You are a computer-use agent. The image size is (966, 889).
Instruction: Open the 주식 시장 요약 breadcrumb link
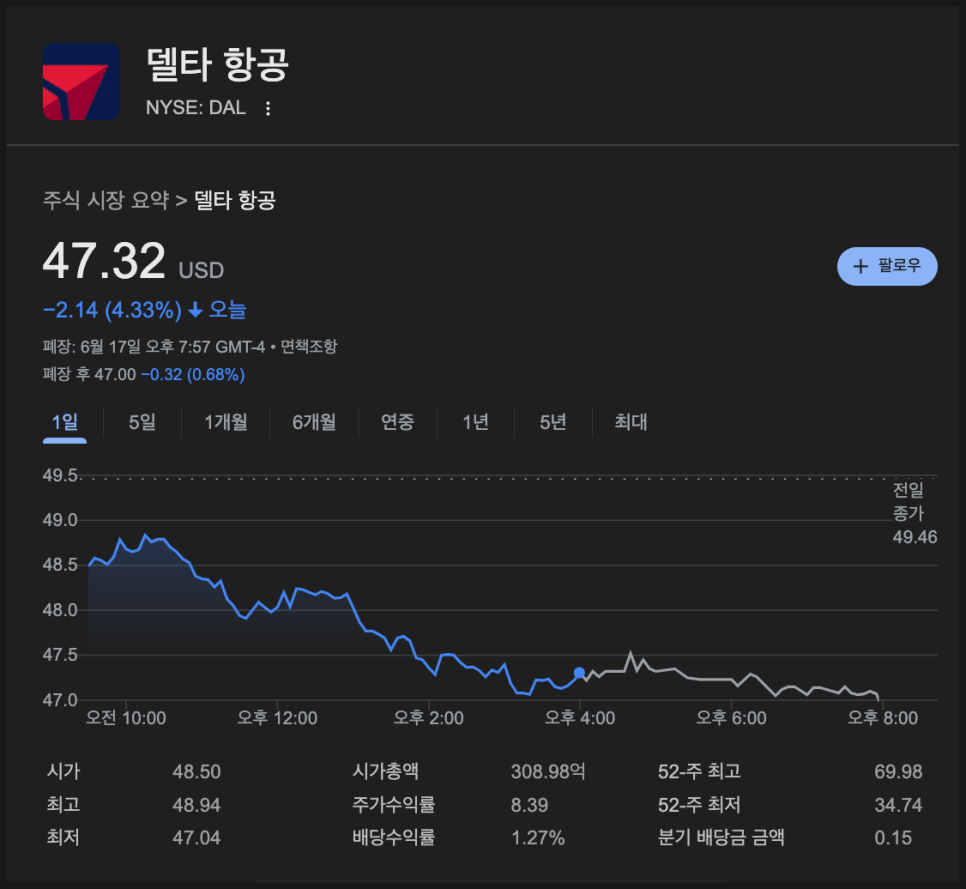105,200
